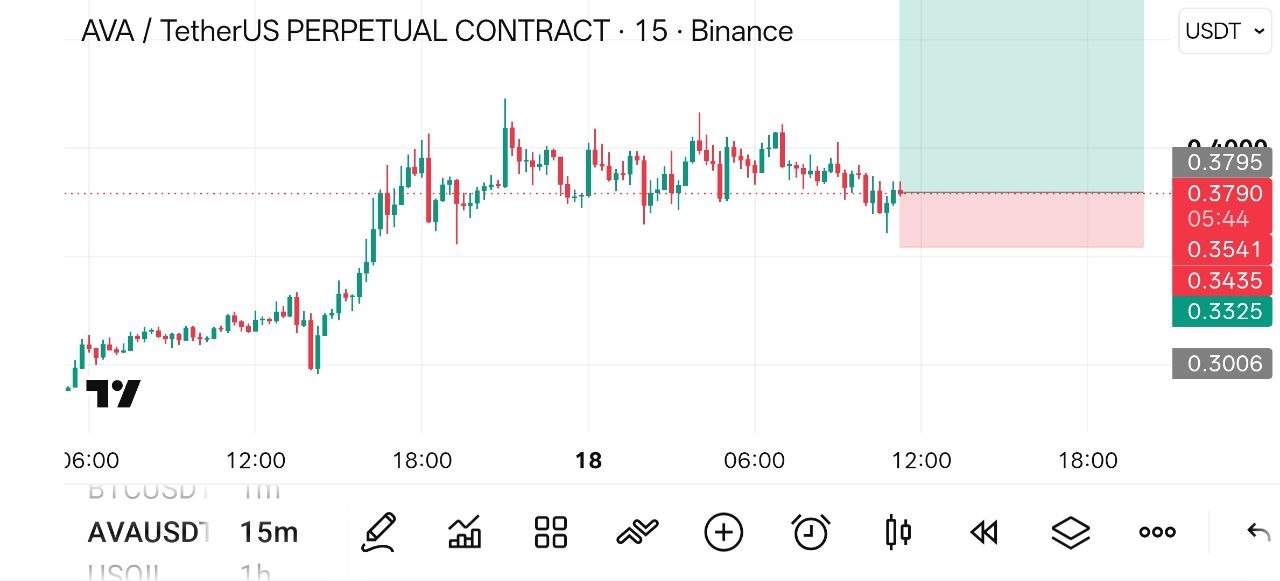Viewport: 1280px width, 581px height.
Task: Click the TradingView logo on chart
Action: coord(113,394)
